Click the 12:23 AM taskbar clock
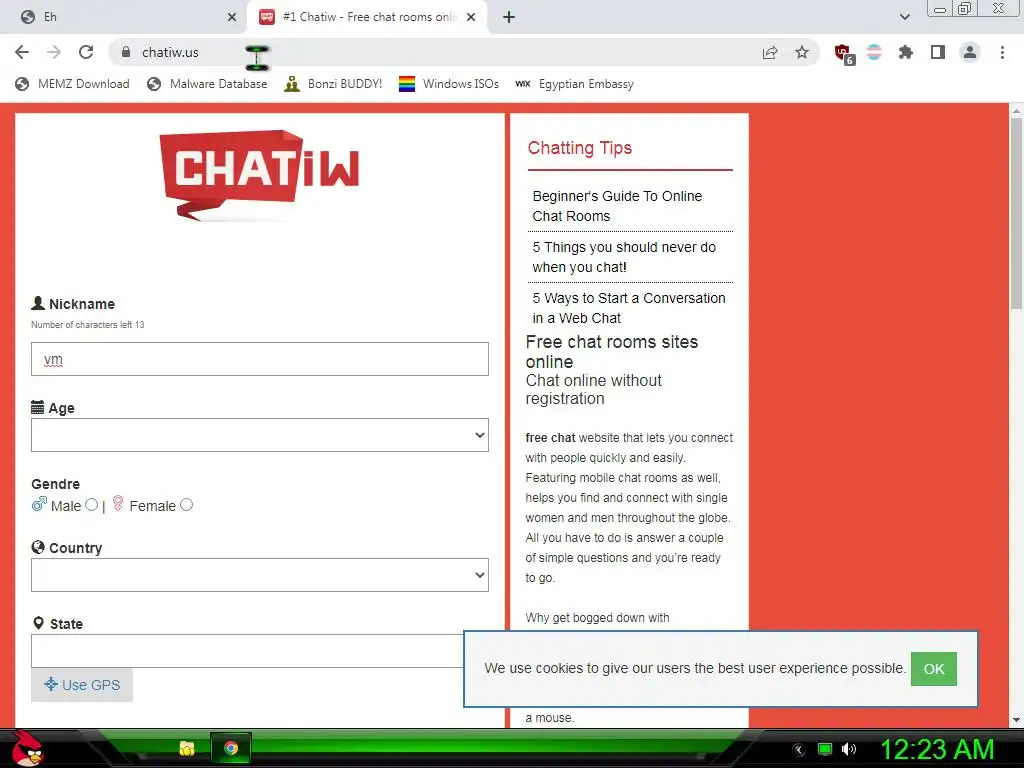 coord(938,749)
